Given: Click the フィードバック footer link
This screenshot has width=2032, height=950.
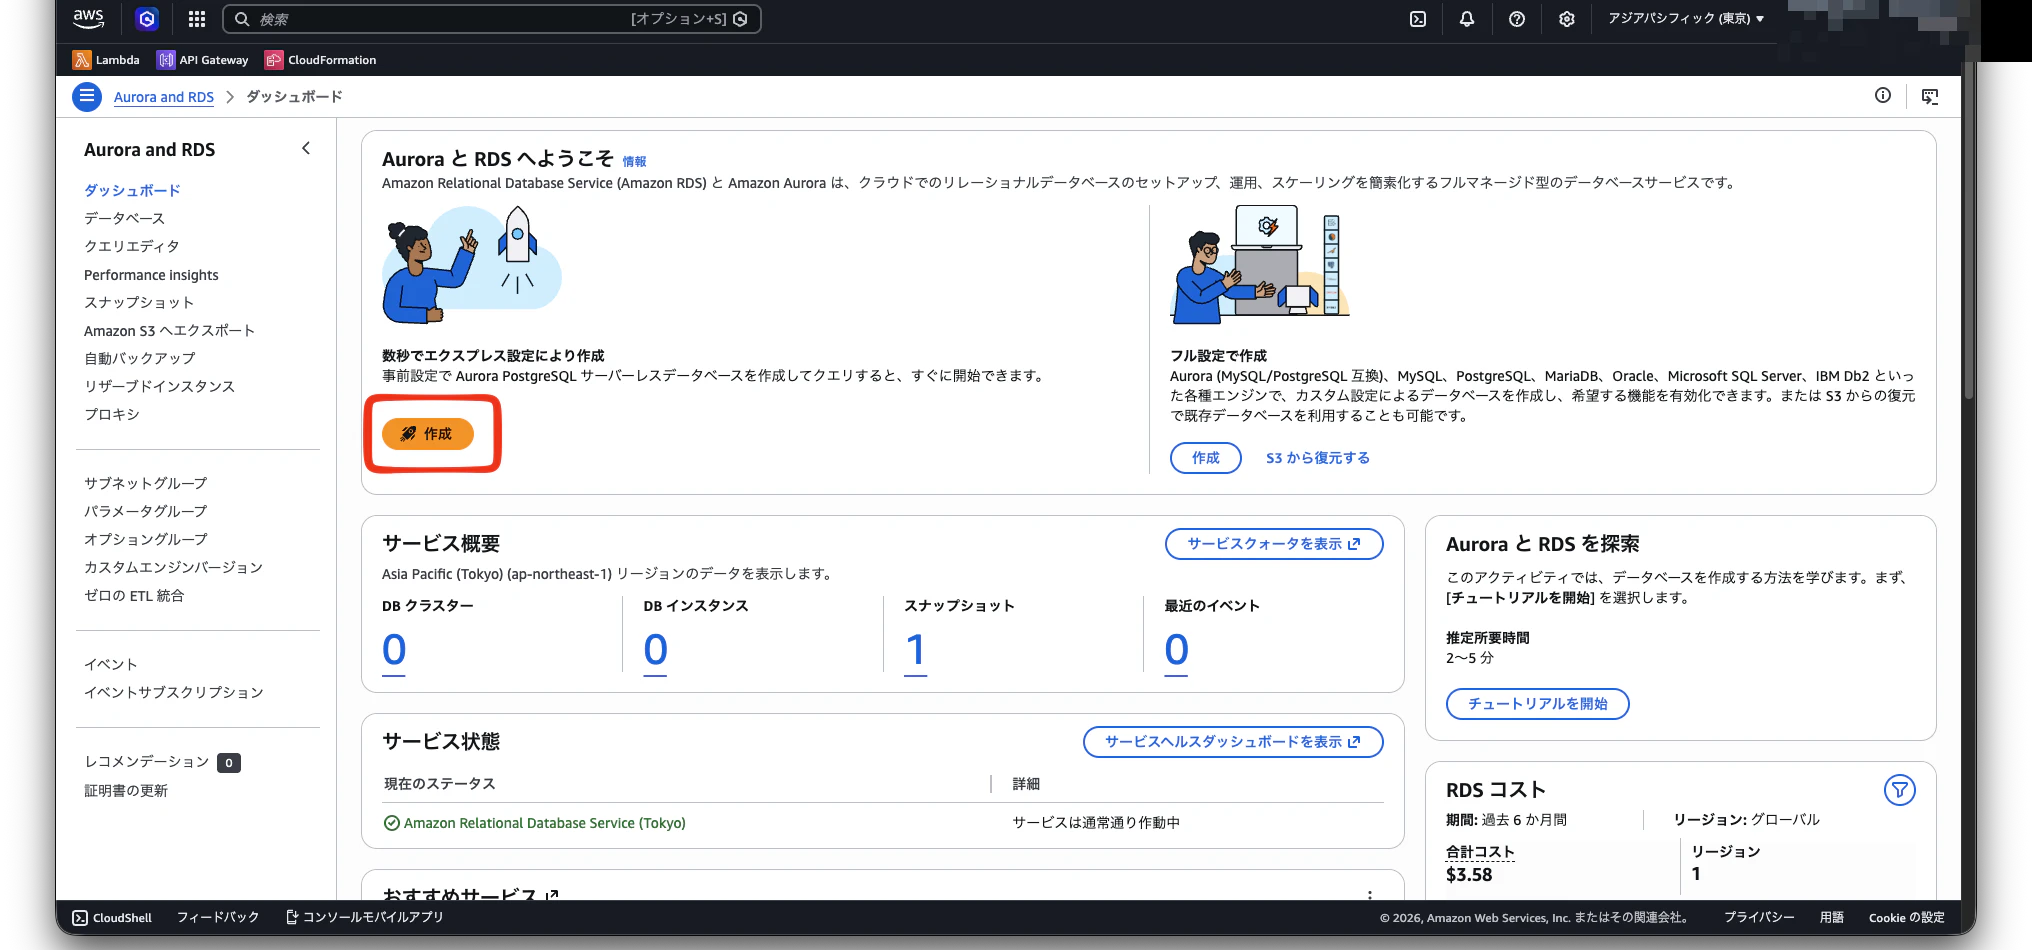Looking at the screenshot, I should click(x=218, y=917).
